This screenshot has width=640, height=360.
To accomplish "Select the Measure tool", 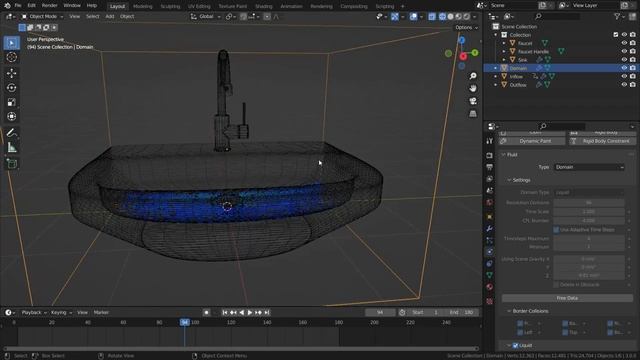I will coord(11,147).
